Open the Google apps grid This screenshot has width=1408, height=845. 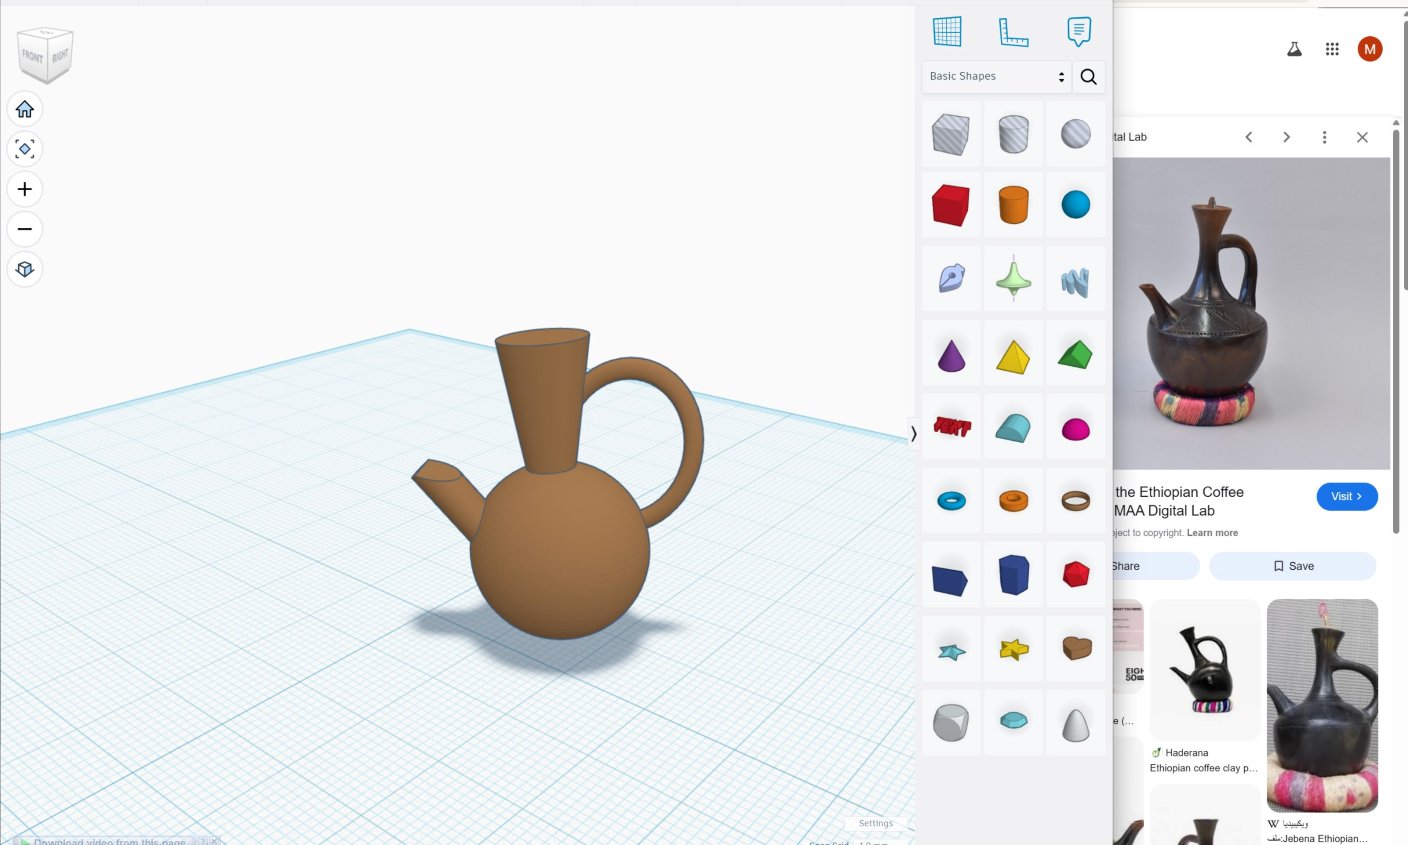1332,49
